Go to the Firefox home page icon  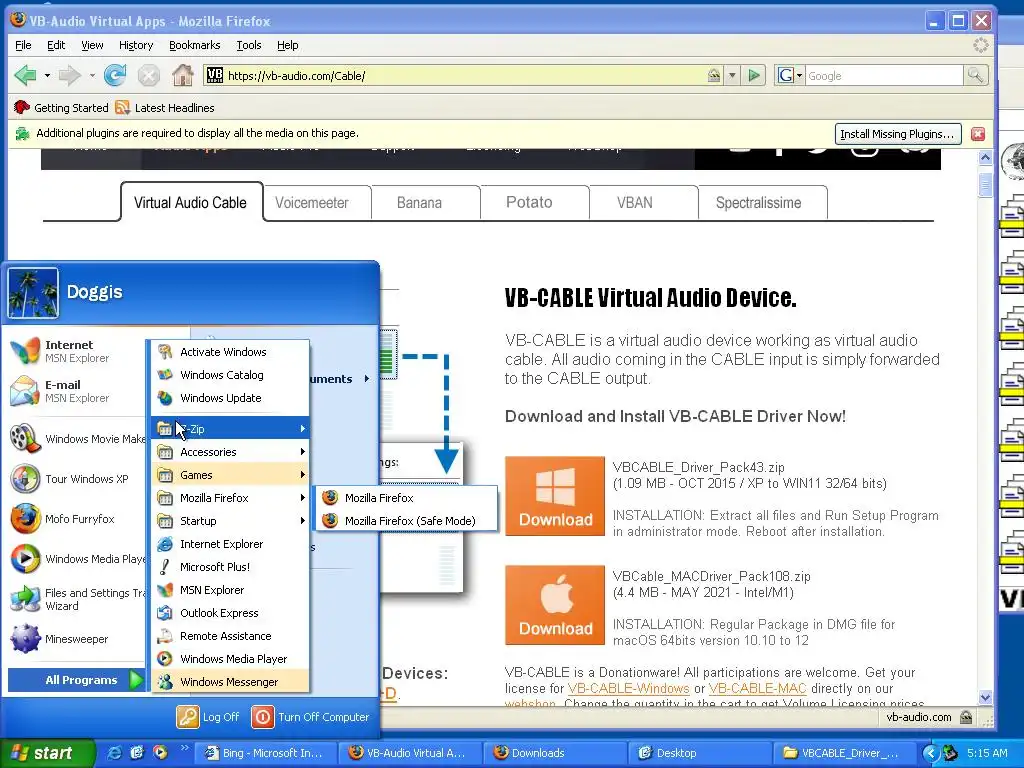tap(183, 76)
